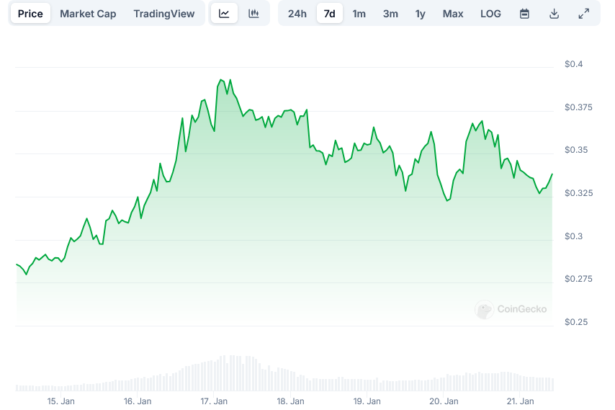Select the Price tab
Screen dimensions: 615x410
tap(31, 14)
